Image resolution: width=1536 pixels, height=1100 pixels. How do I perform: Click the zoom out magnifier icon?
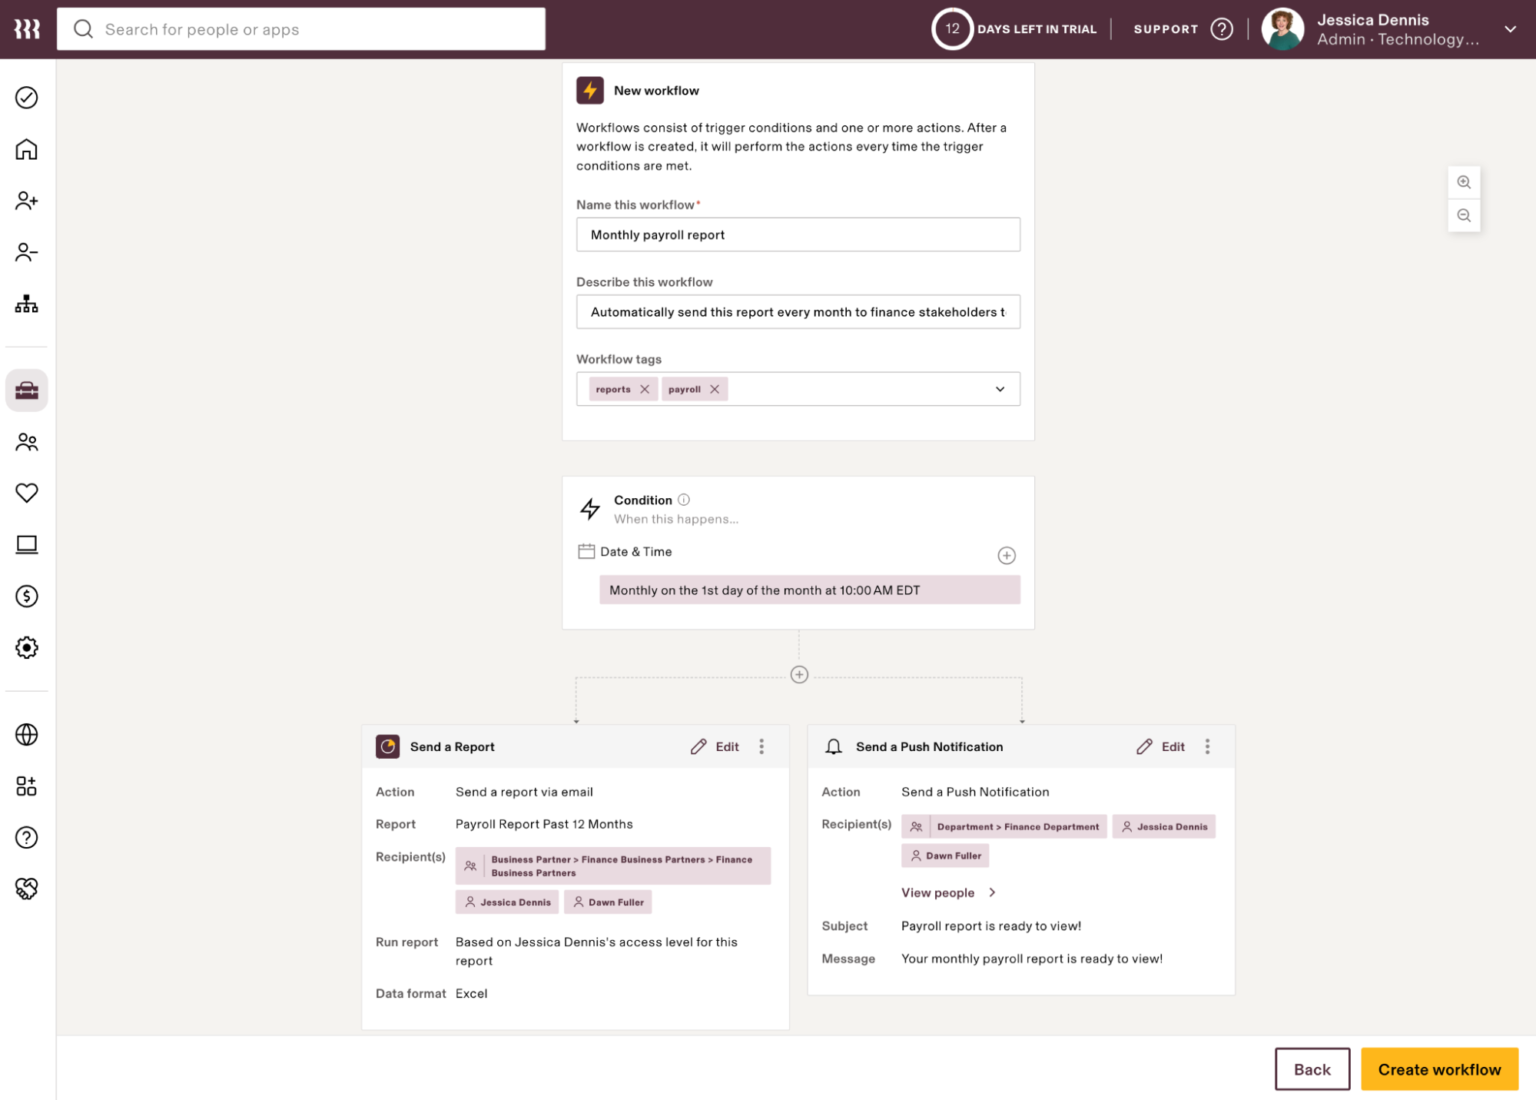(1463, 216)
